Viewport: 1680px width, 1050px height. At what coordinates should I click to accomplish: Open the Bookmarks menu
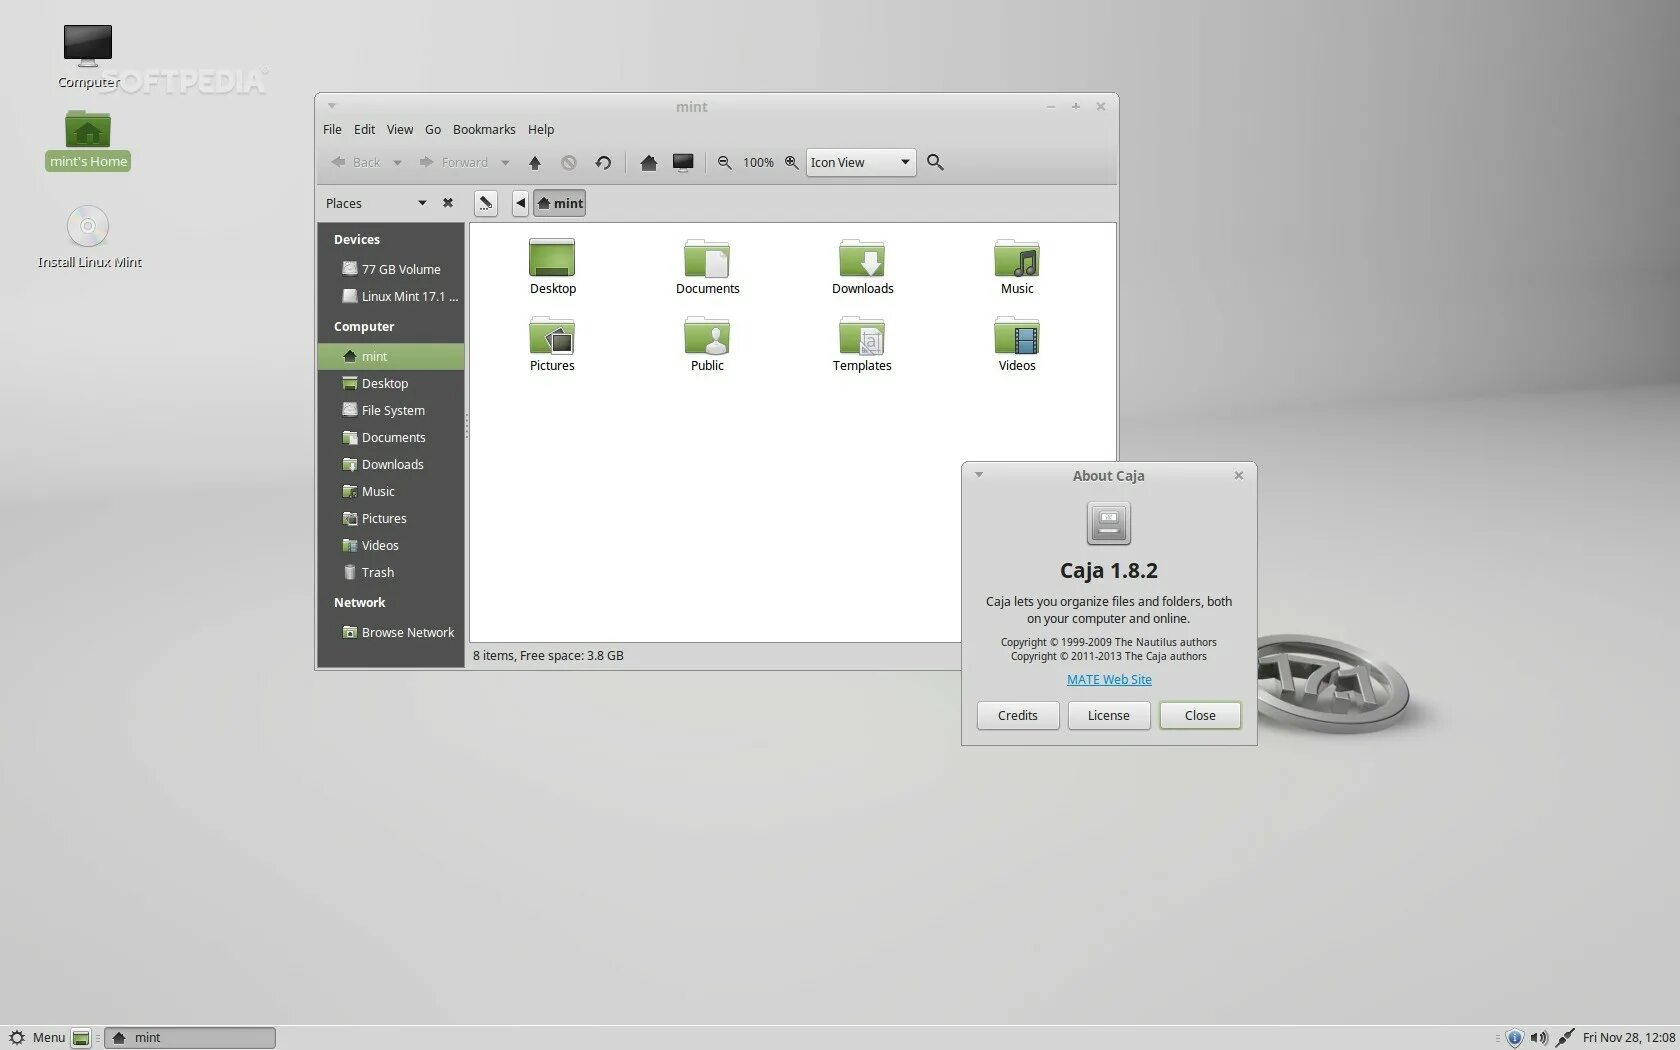[484, 129]
